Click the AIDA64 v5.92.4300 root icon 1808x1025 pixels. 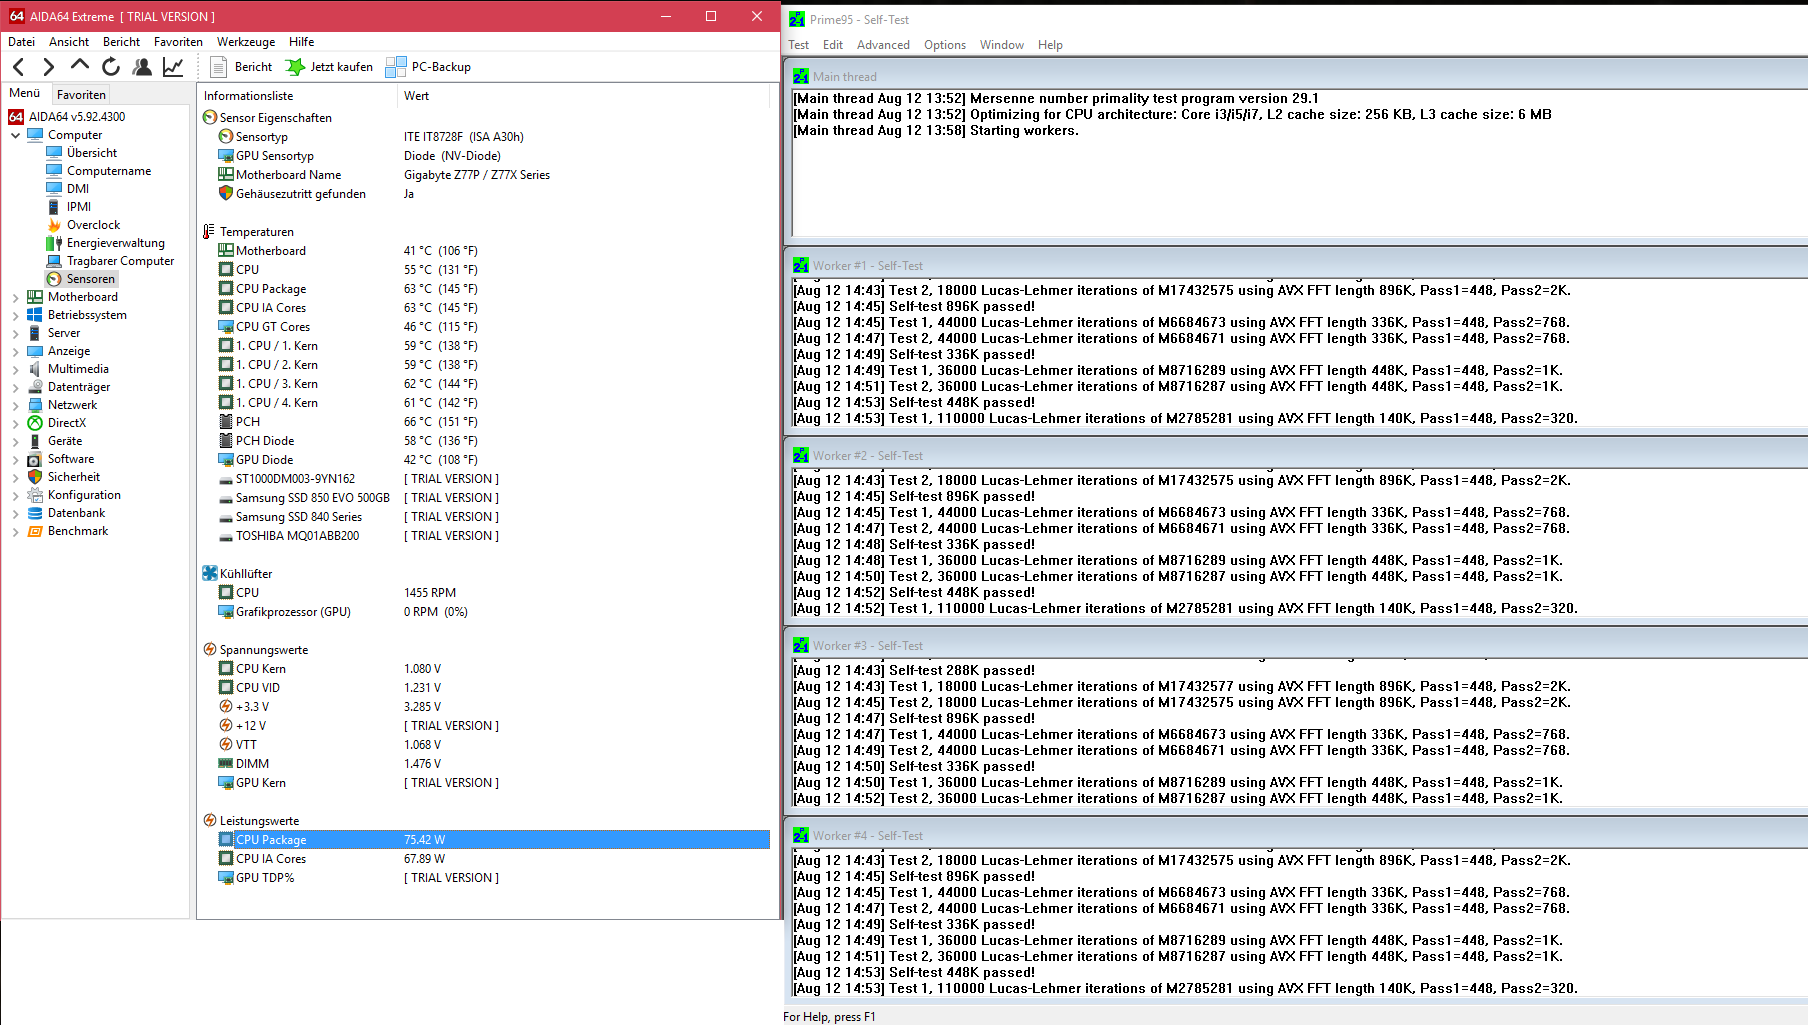pos(16,117)
